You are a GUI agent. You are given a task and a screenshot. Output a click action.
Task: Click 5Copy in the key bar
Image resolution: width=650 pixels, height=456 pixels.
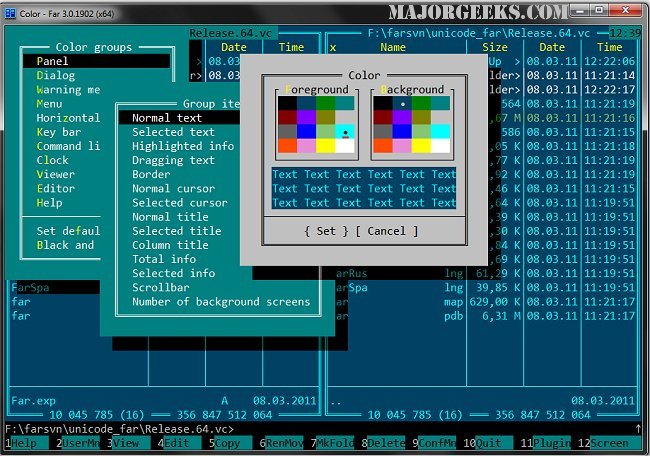(229, 443)
